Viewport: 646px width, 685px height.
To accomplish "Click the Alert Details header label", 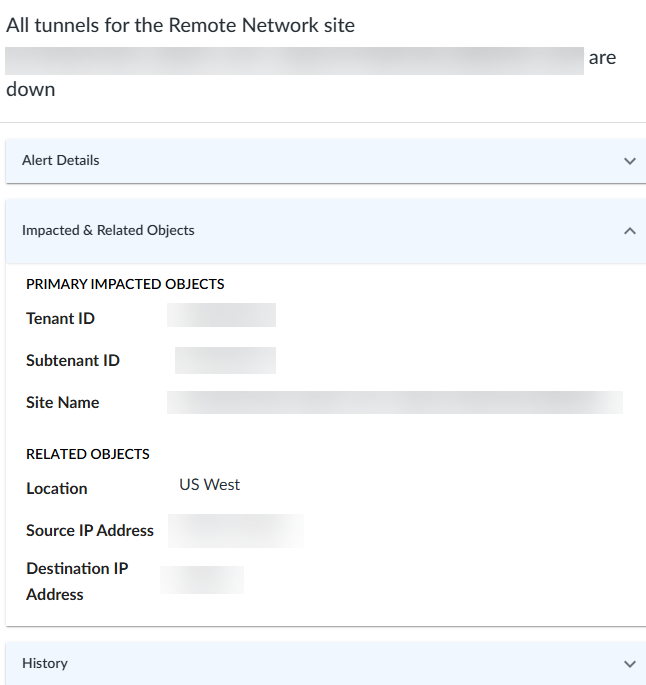I will click(x=61, y=160).
